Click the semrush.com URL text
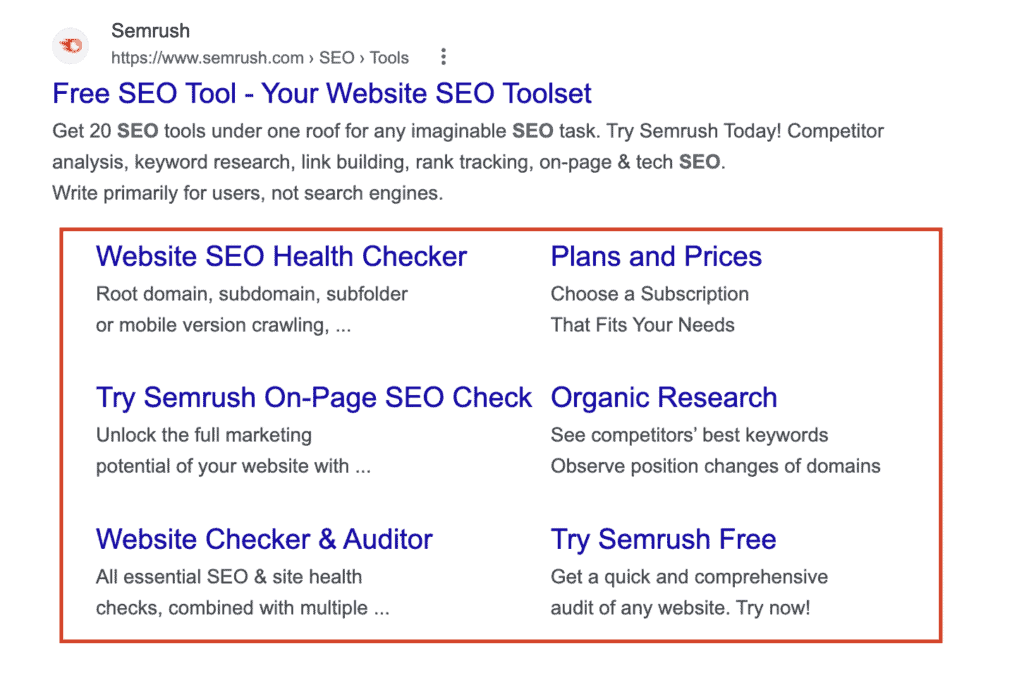 tap(207, 57)
